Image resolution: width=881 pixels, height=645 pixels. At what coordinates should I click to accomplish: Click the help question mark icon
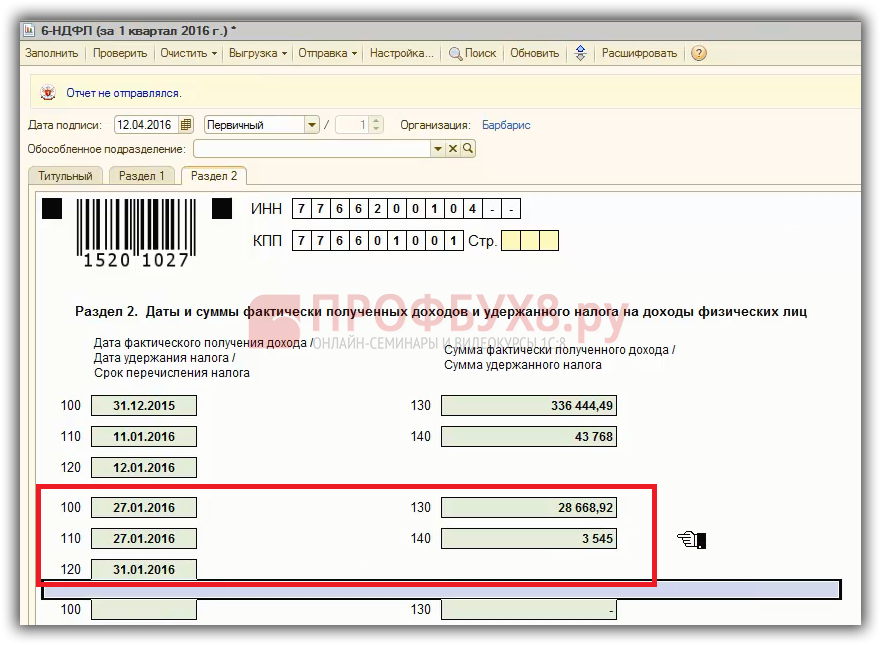coord(699,53)
